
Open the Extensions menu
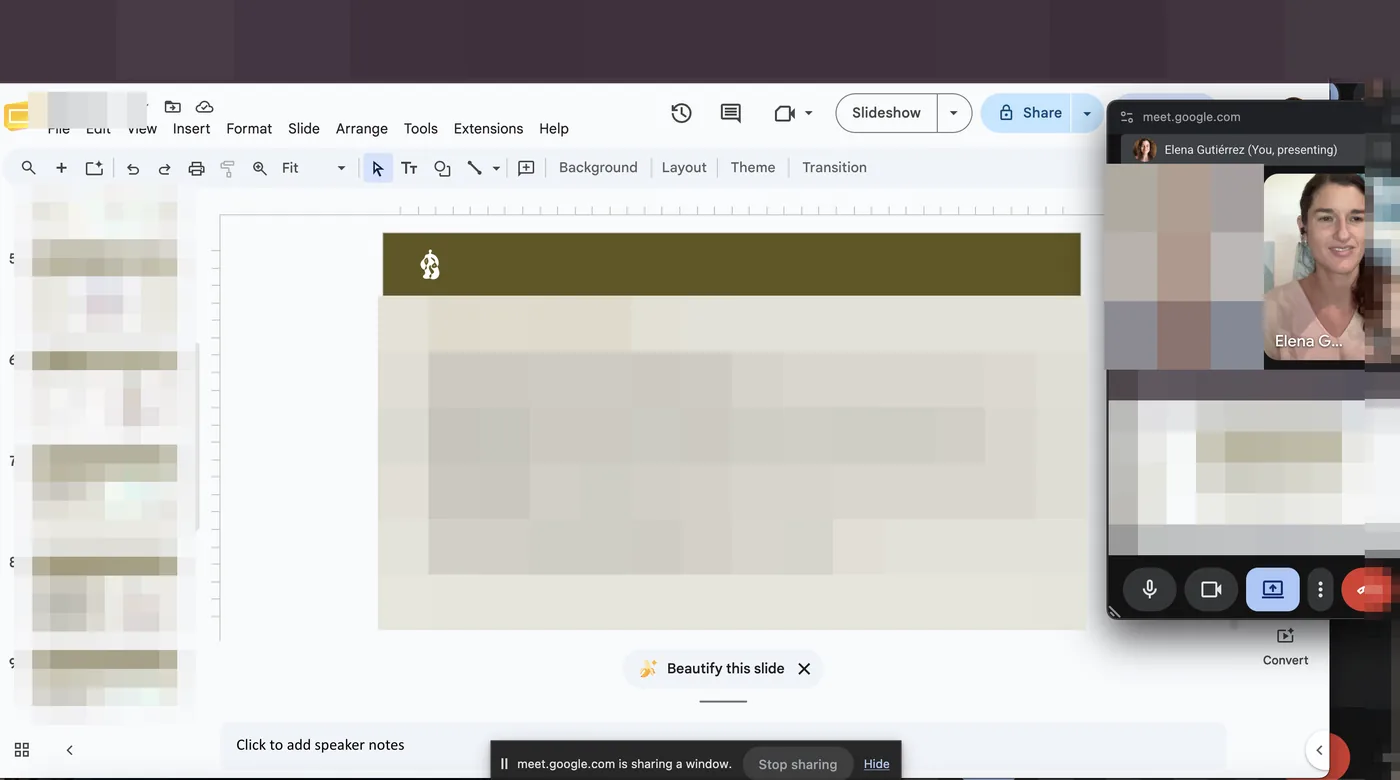[488, 129]
